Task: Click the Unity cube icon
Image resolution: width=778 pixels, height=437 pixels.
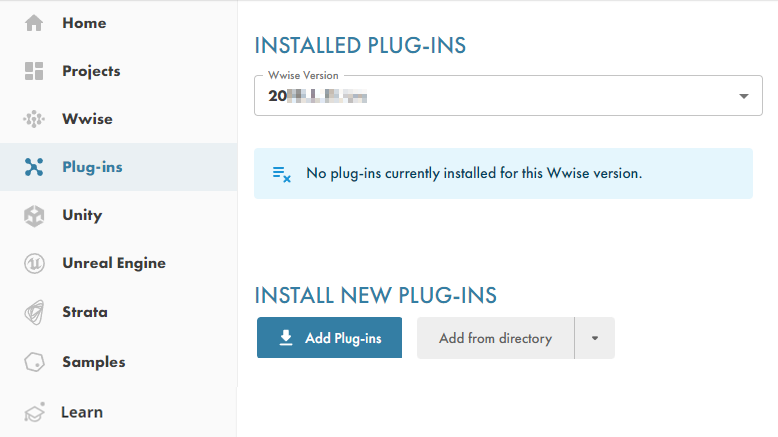Action: coord(34,216)
